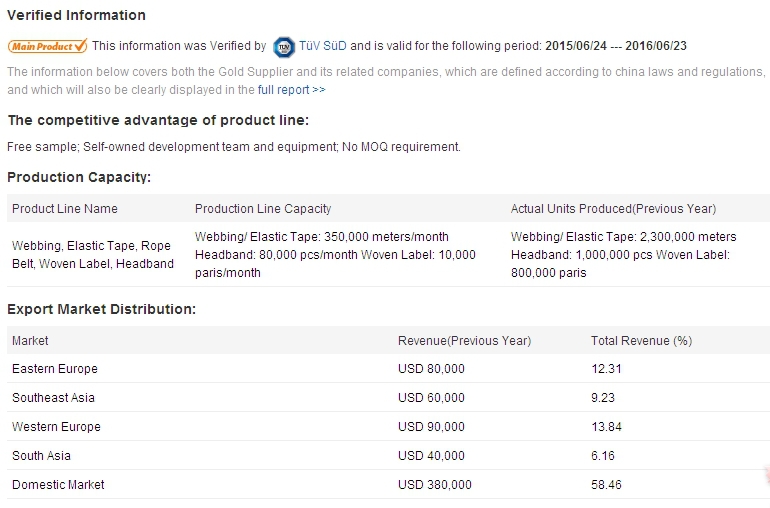Click the validity period 2015/06/24 date text

(576, 46)
